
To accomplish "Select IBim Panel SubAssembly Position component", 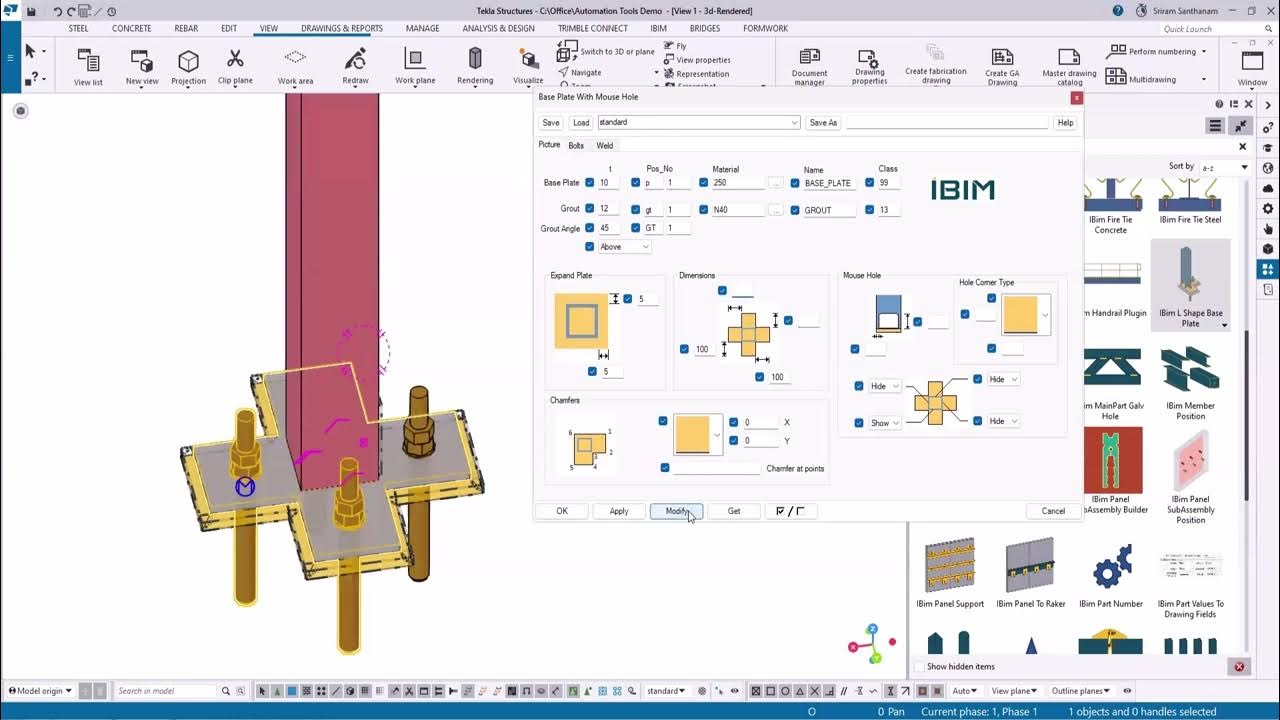I will [1190, 477].
